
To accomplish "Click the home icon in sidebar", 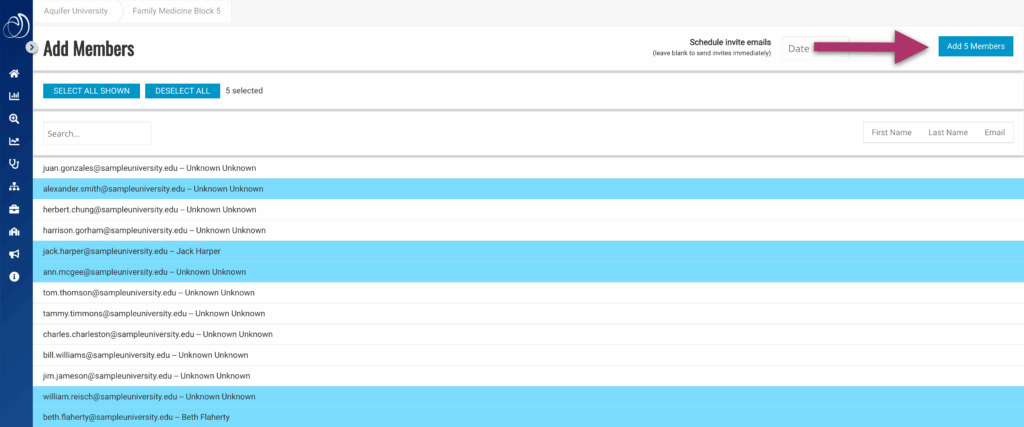I will pyautogui.click(x=14, y=73).
